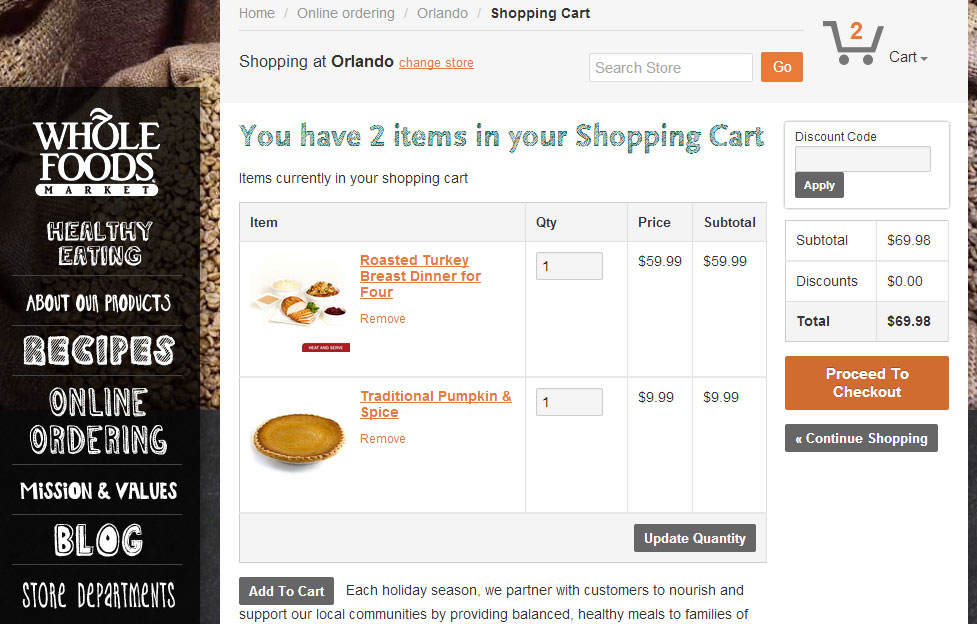Select the turkey dinner quantity field

click(569, 266)
